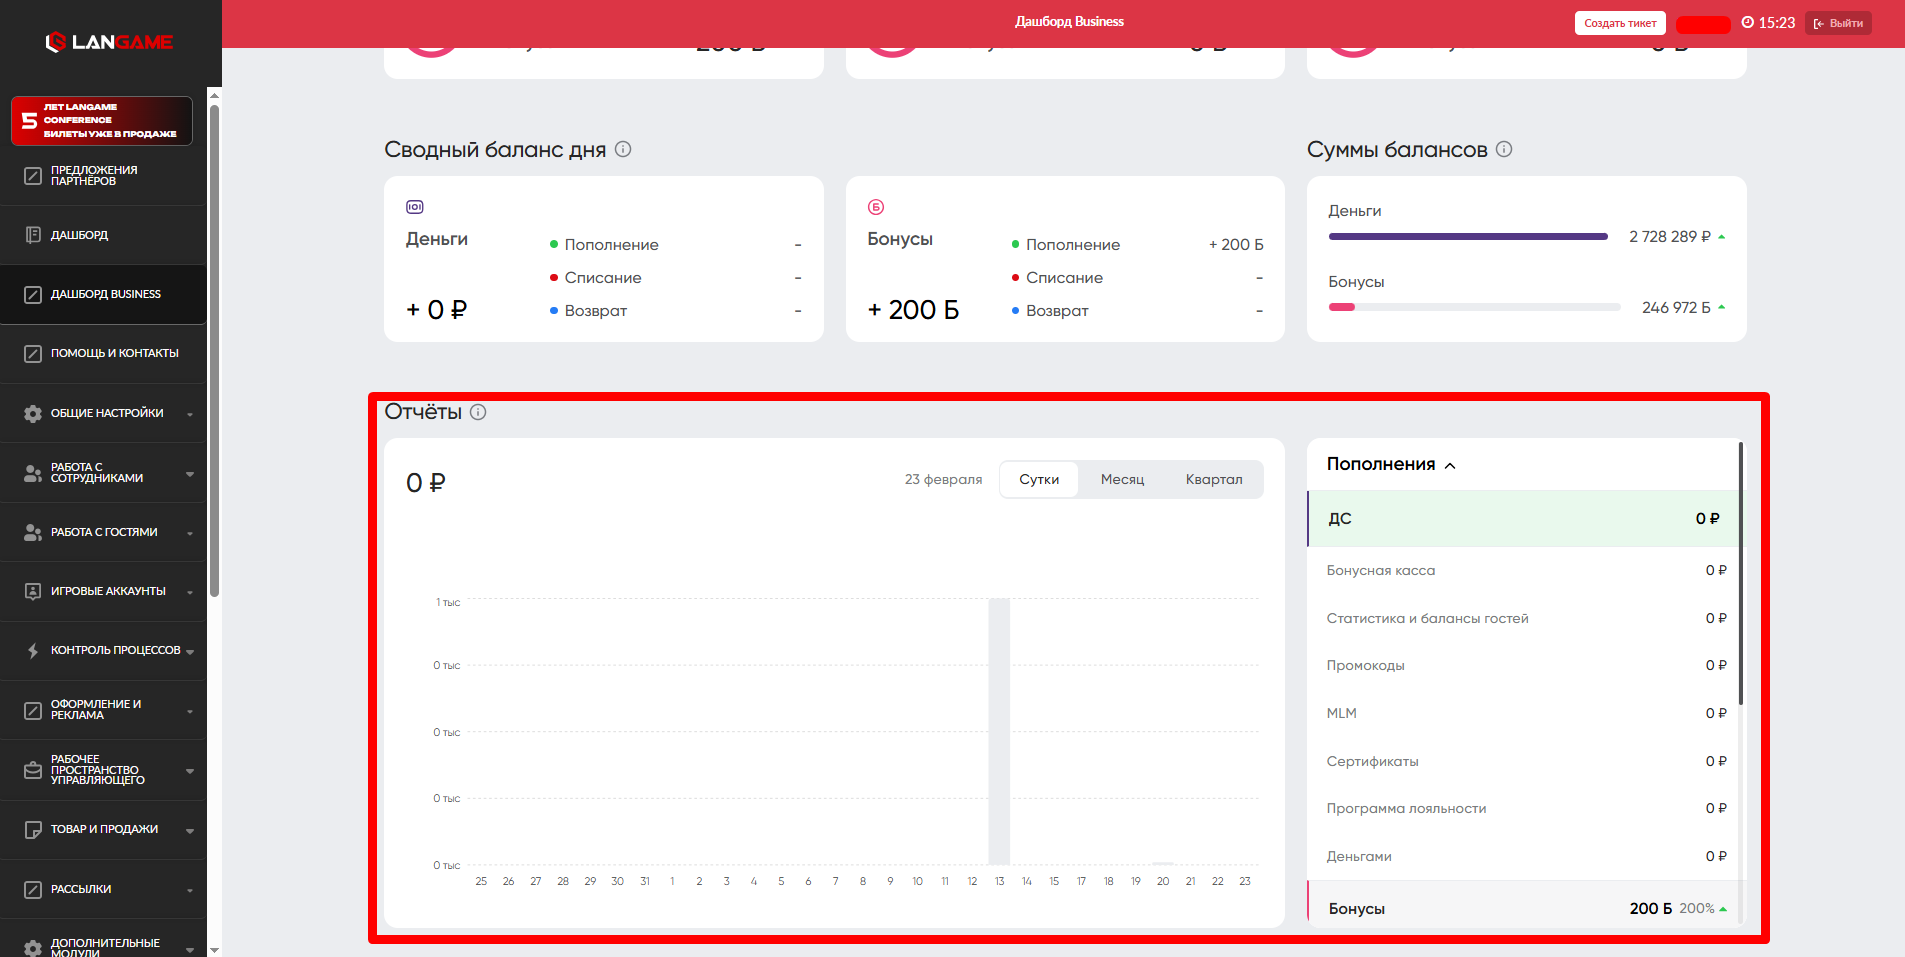Click the Игровые аккаунты sidebar icon

click(33, 591)
